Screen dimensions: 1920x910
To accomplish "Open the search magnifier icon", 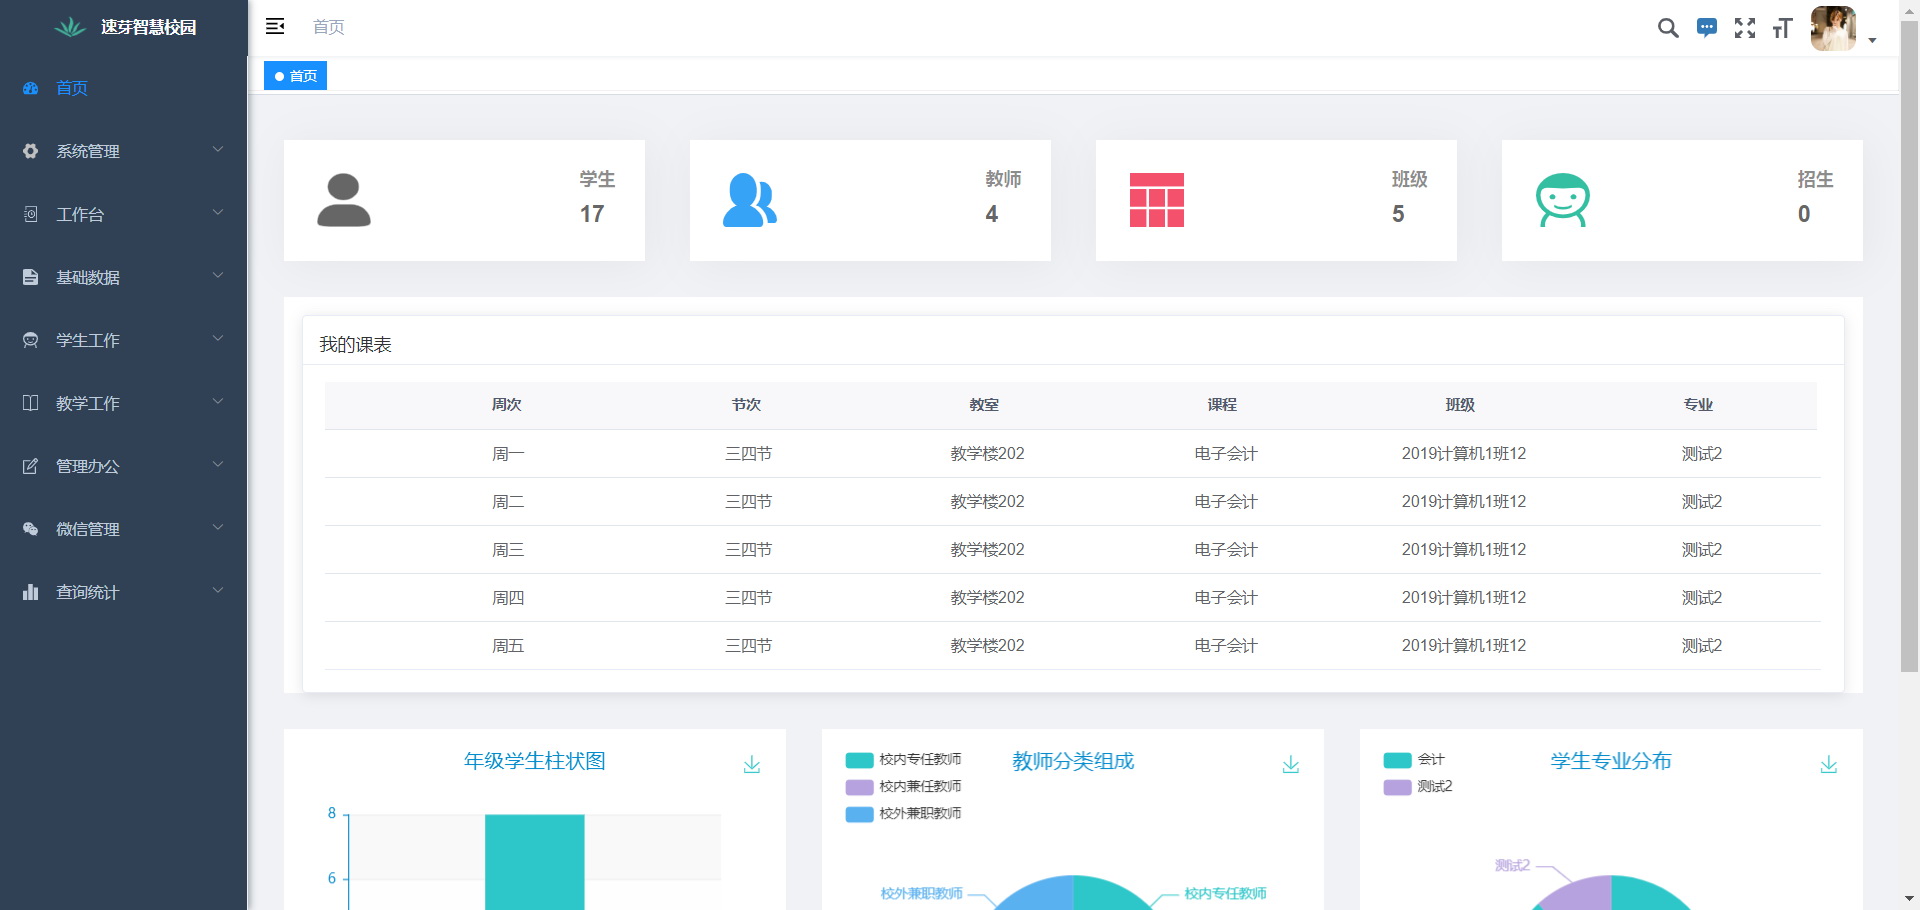I will click(1668, 28).
